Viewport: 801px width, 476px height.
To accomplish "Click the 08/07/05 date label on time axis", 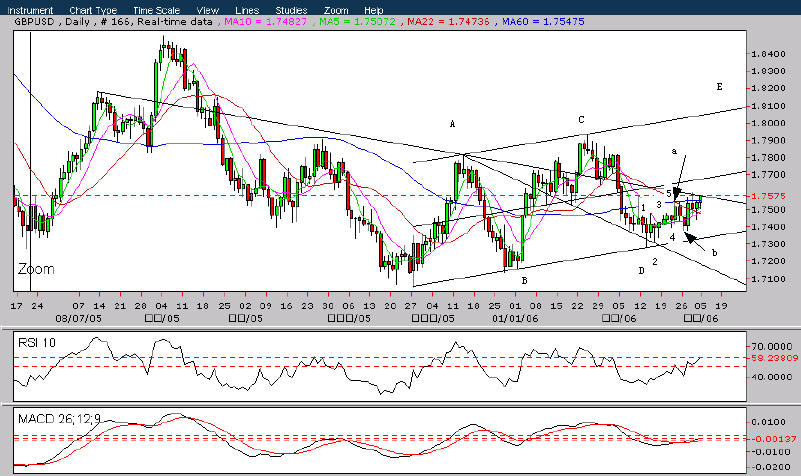I will point(78,318).
